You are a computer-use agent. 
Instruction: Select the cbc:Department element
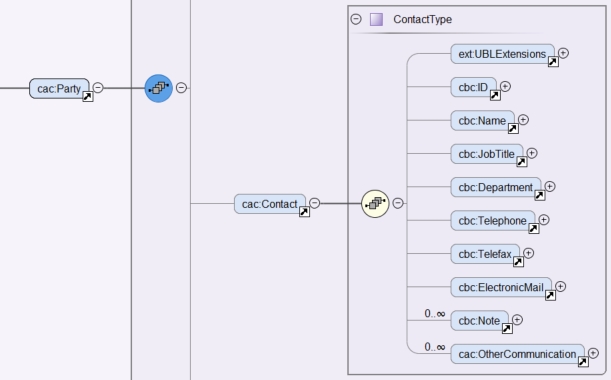click(496, 187)
